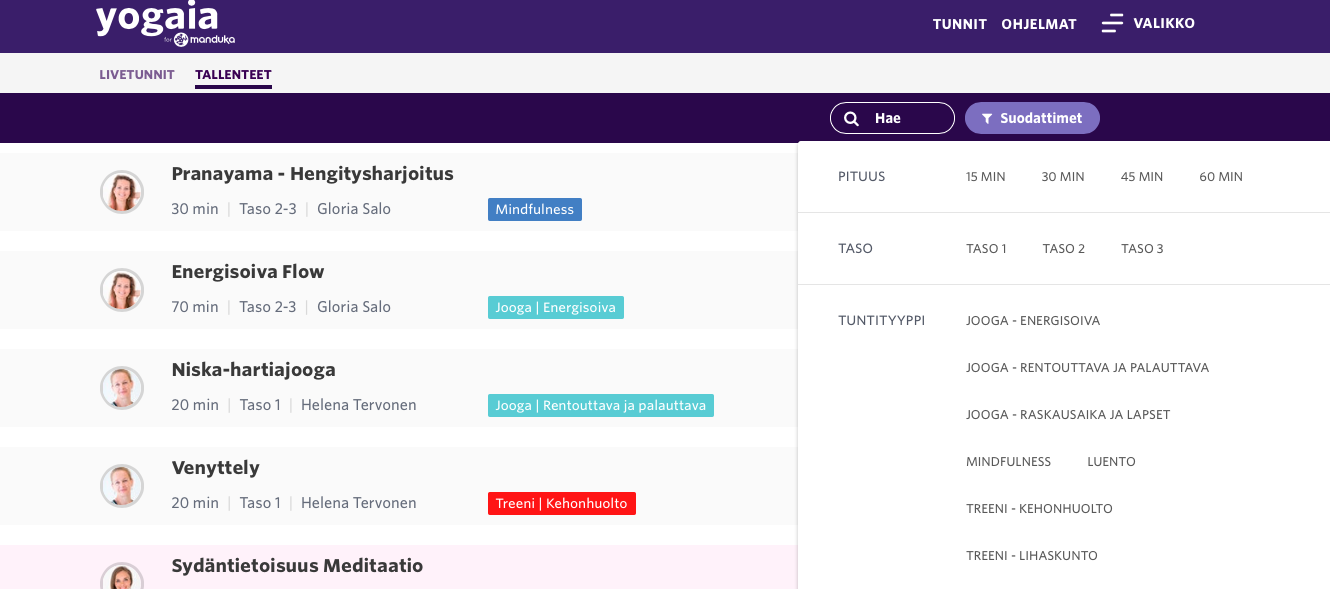Viewport: 1330px width, 589px height.
Task: Filter by 30 MIN length
Action: pyautogui.click(x=1063, y=177)
